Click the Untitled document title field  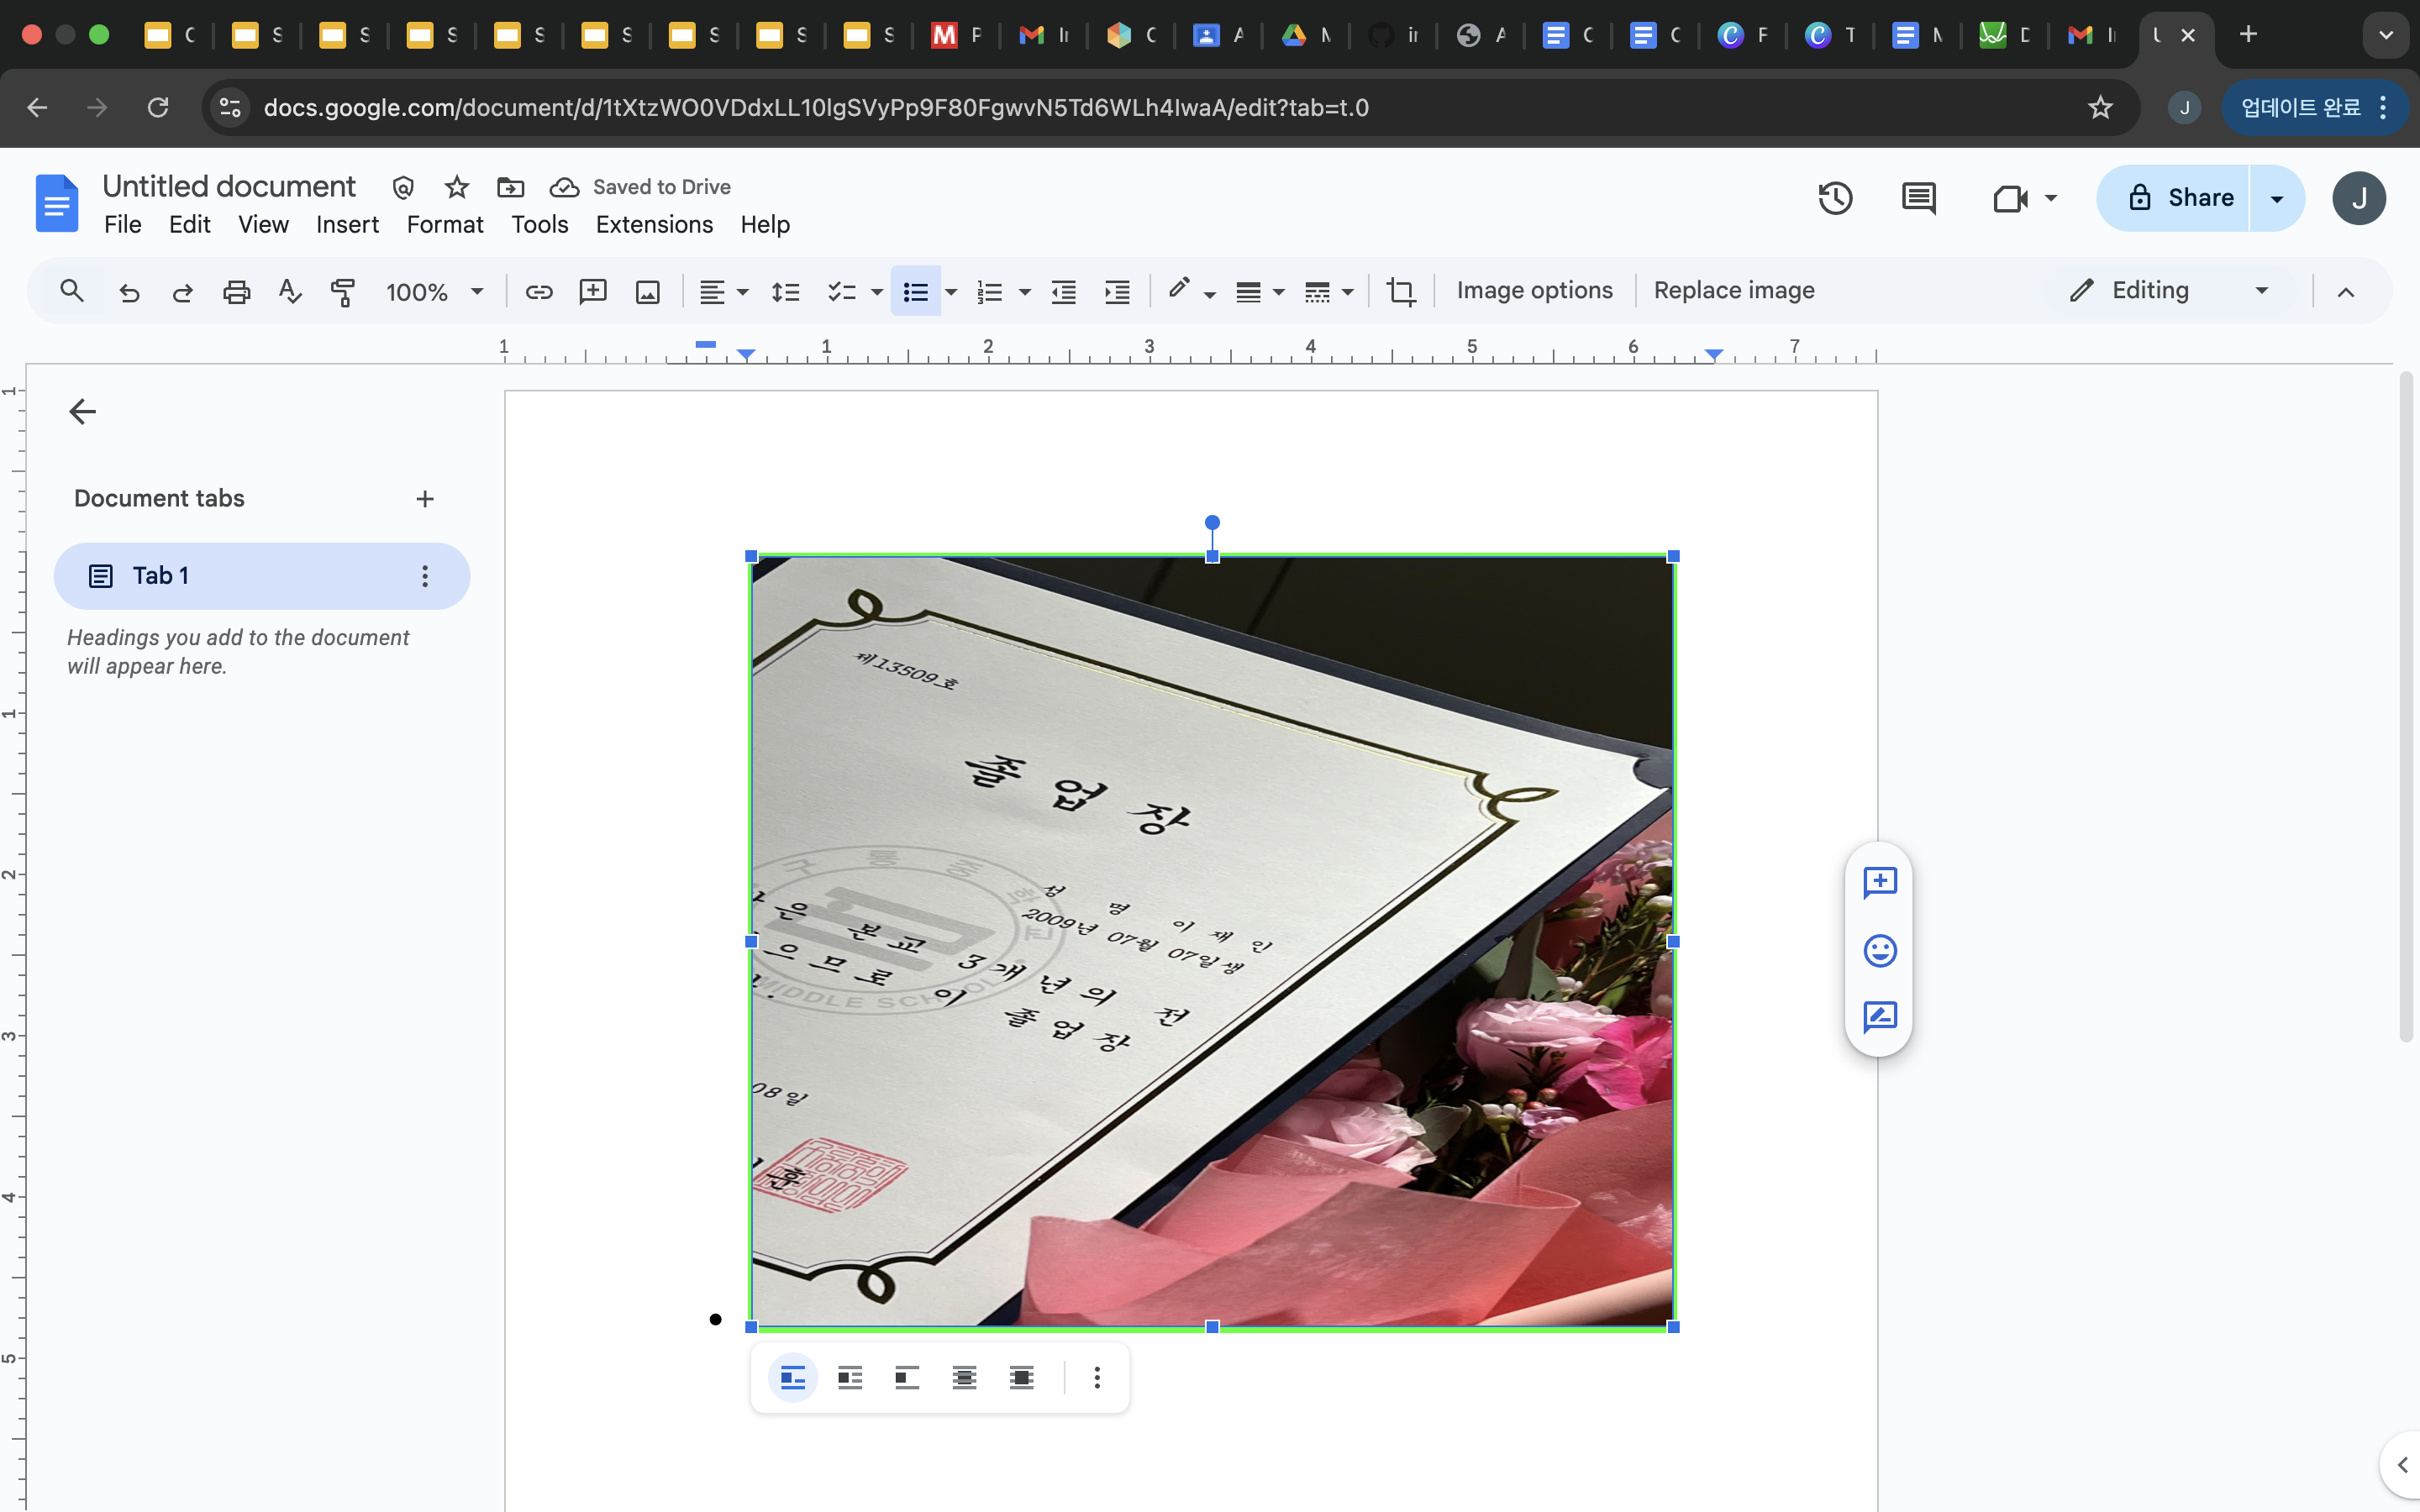pos(229,186)
